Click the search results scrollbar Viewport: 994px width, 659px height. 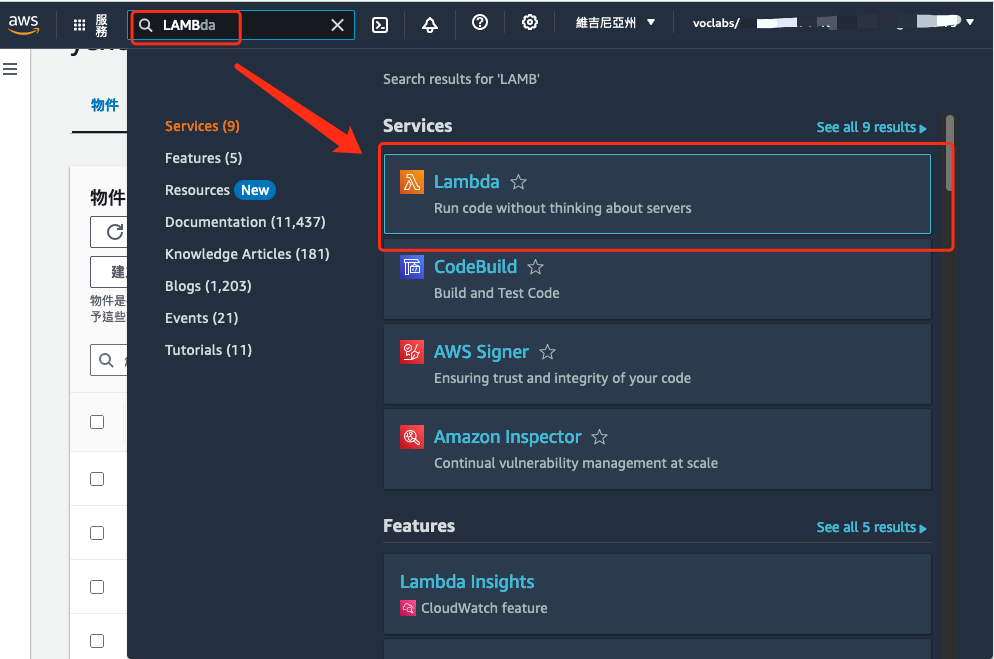(949, 153)
